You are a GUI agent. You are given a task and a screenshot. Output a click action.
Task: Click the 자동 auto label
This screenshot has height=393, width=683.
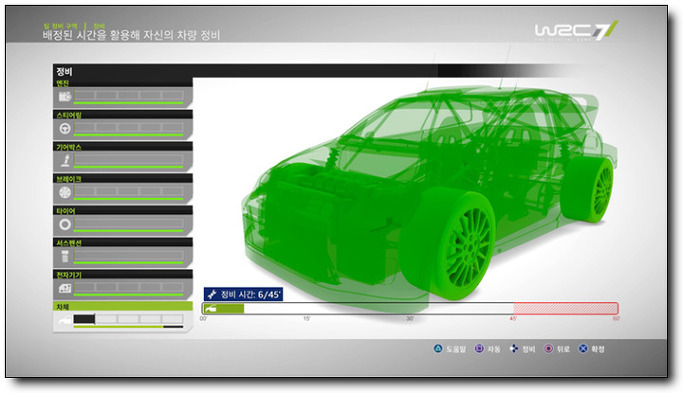(494, 349)
